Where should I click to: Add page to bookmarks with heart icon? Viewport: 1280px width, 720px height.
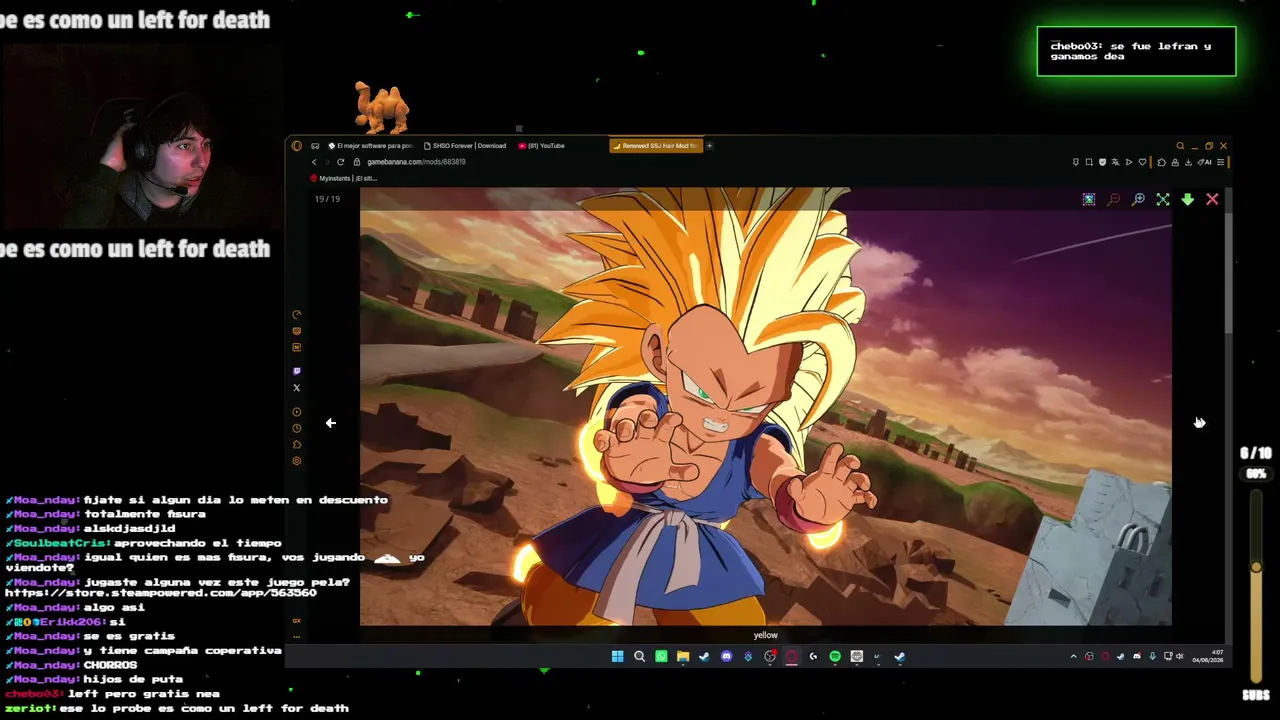pos(1143,162)
